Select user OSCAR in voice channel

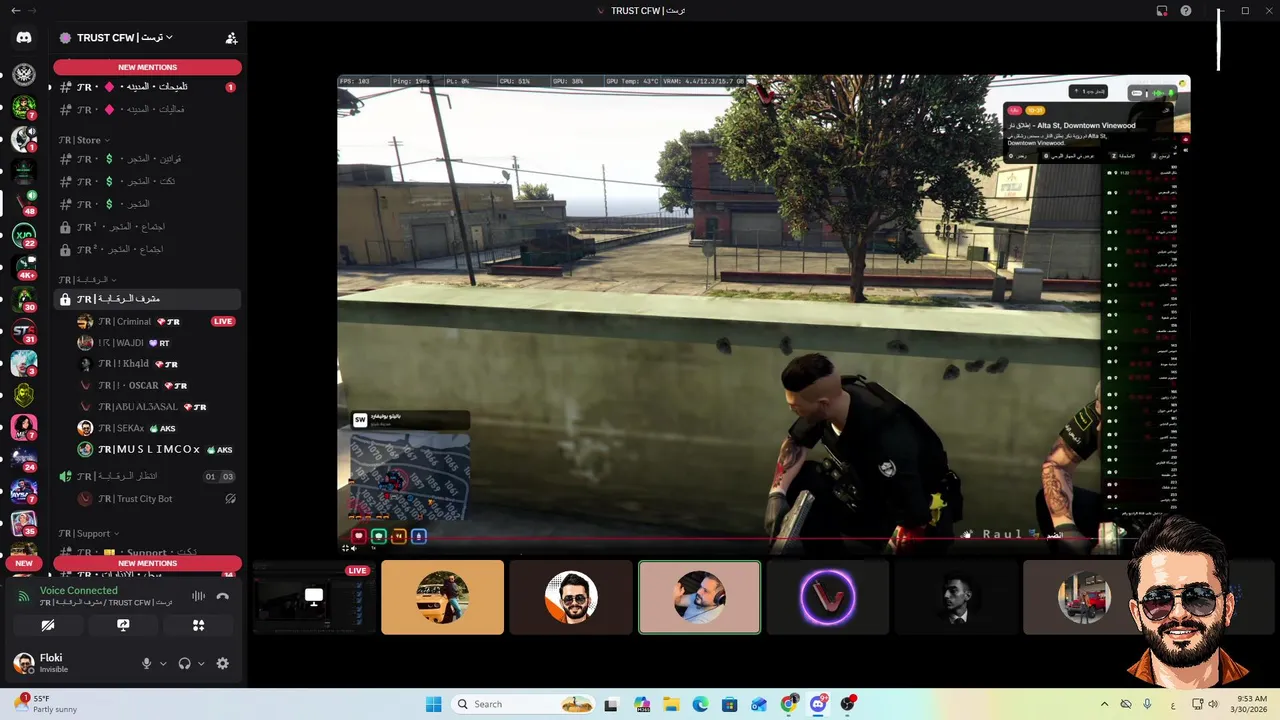(x=157, y=385)
